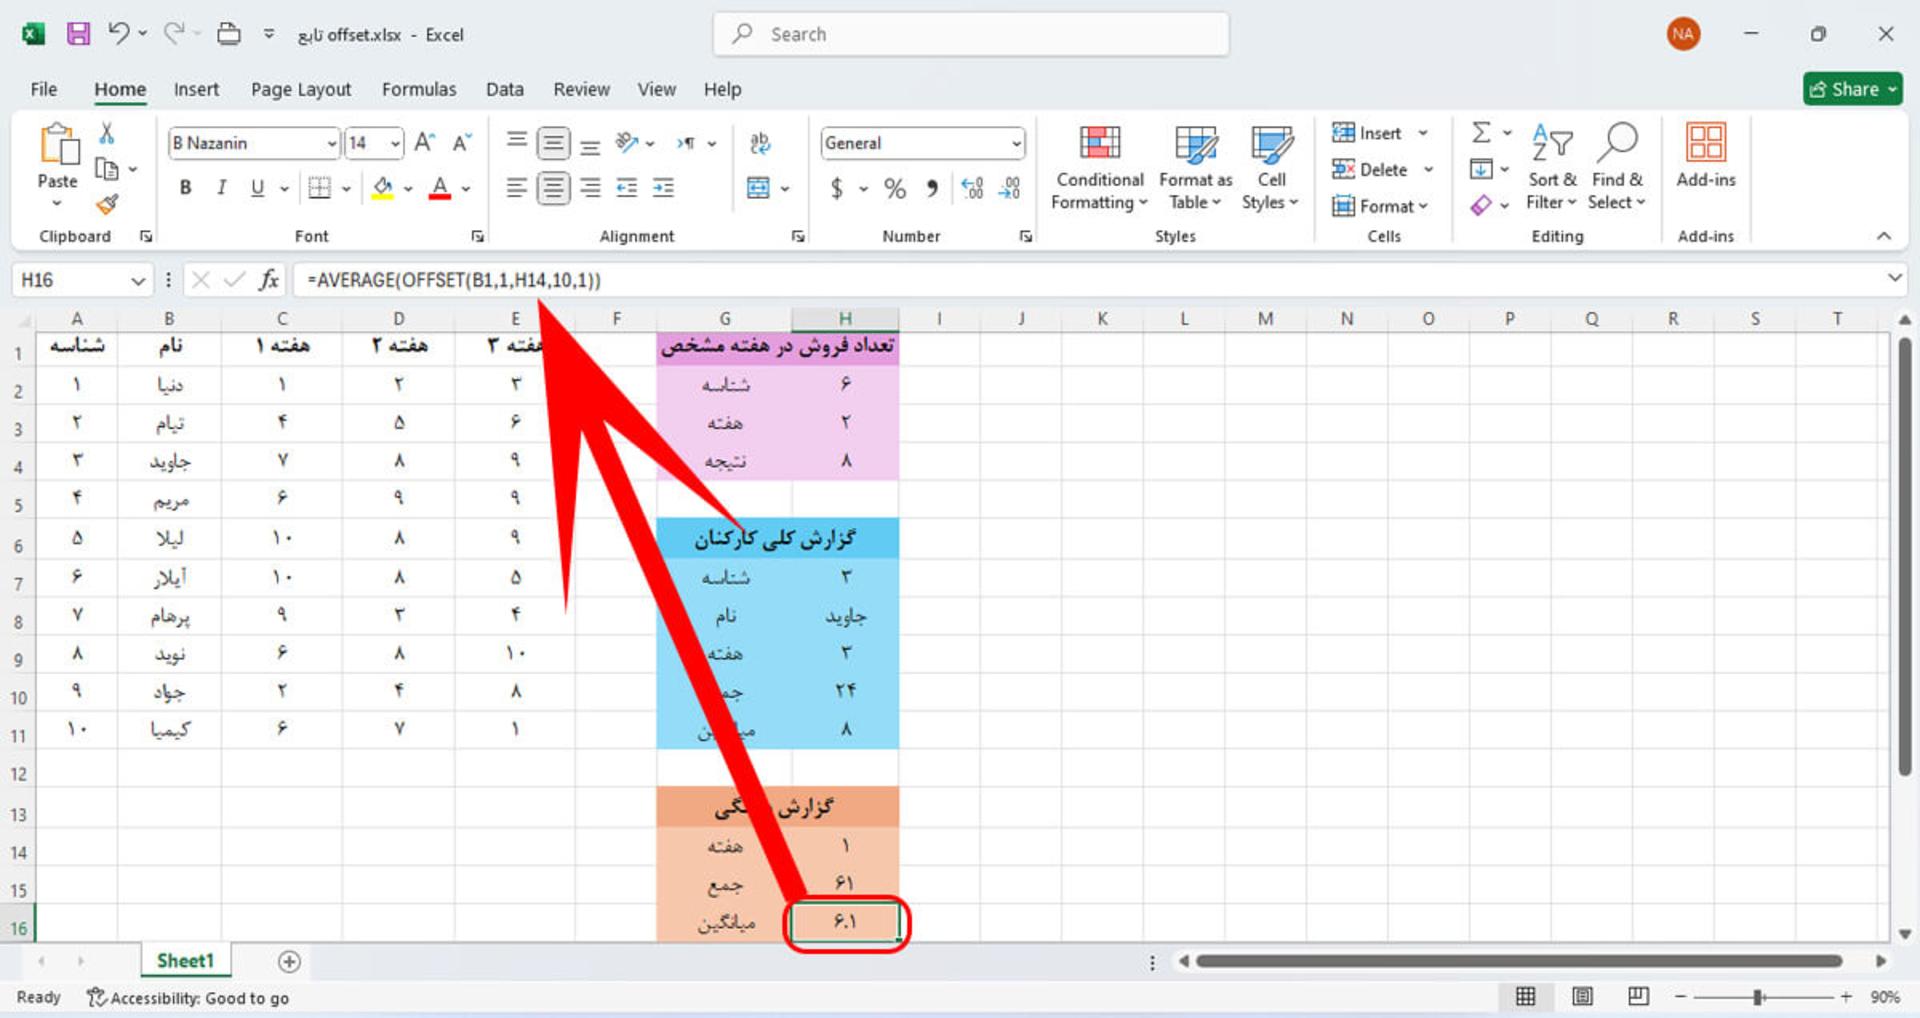Click the Copy icon
Viewport: 1920px width, 1018px height.
[x=107, y=169]
